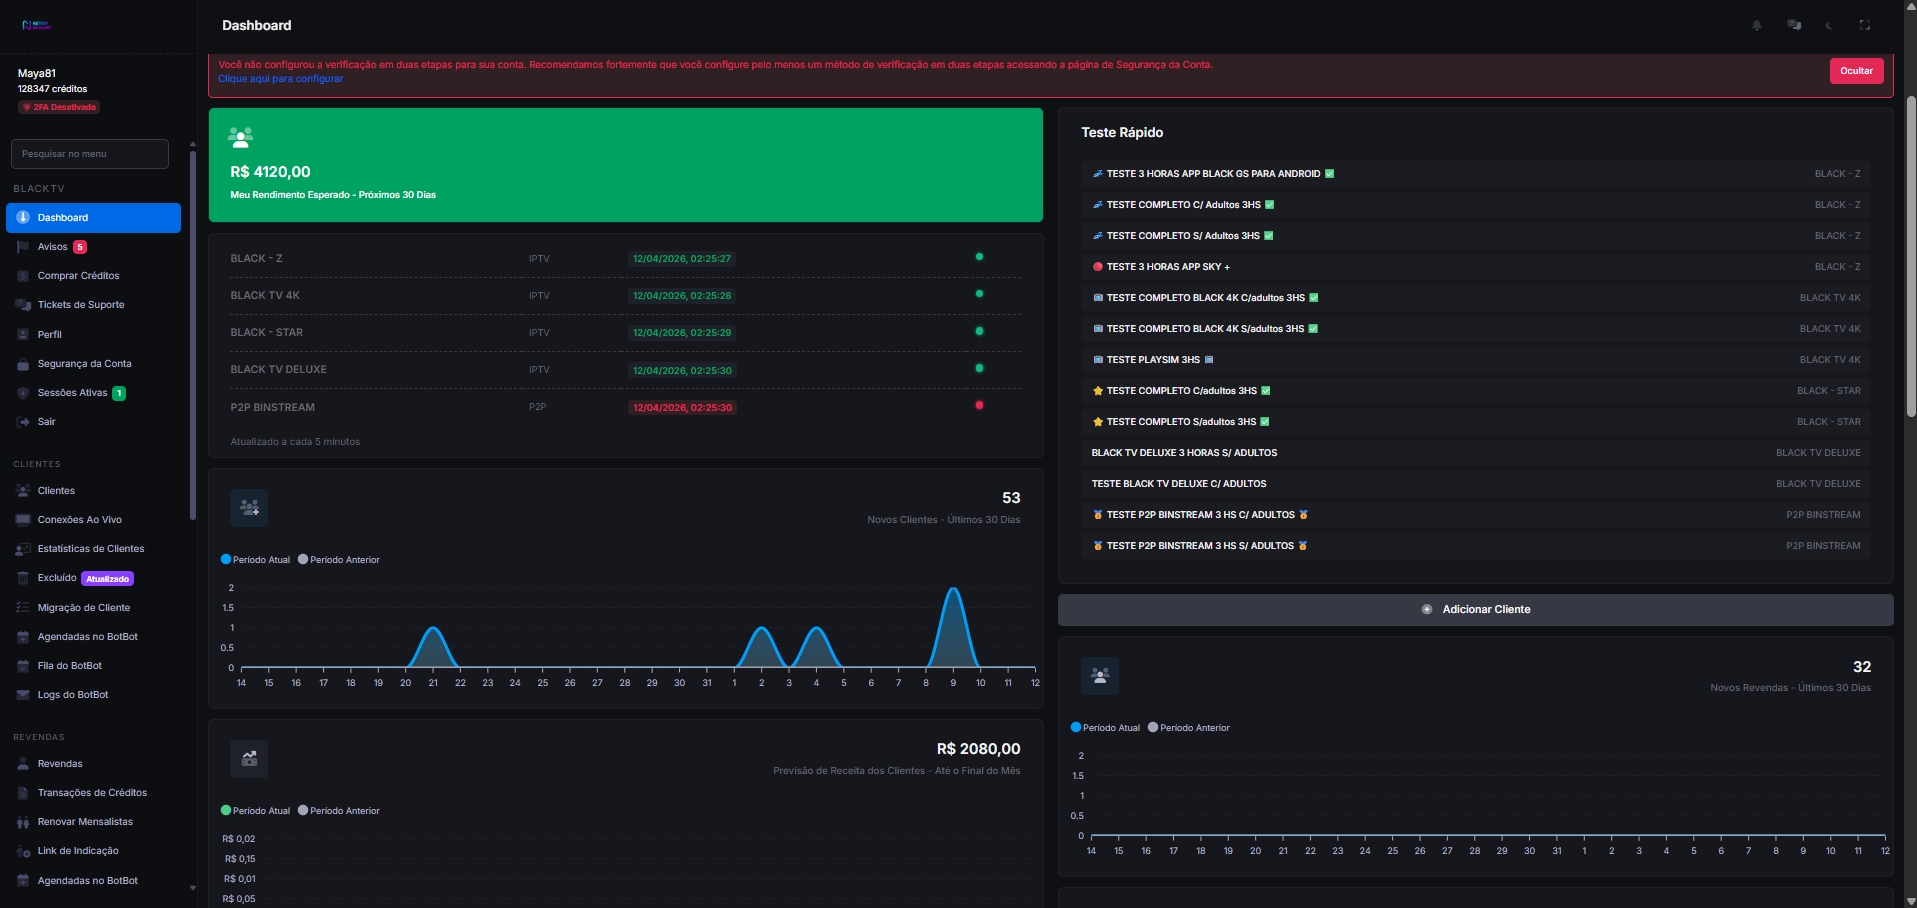Toggle Período Anterior in the clients chart legend
This screenshot has height=908, width=1917.
pyautogui.click(x=339, y=559)
